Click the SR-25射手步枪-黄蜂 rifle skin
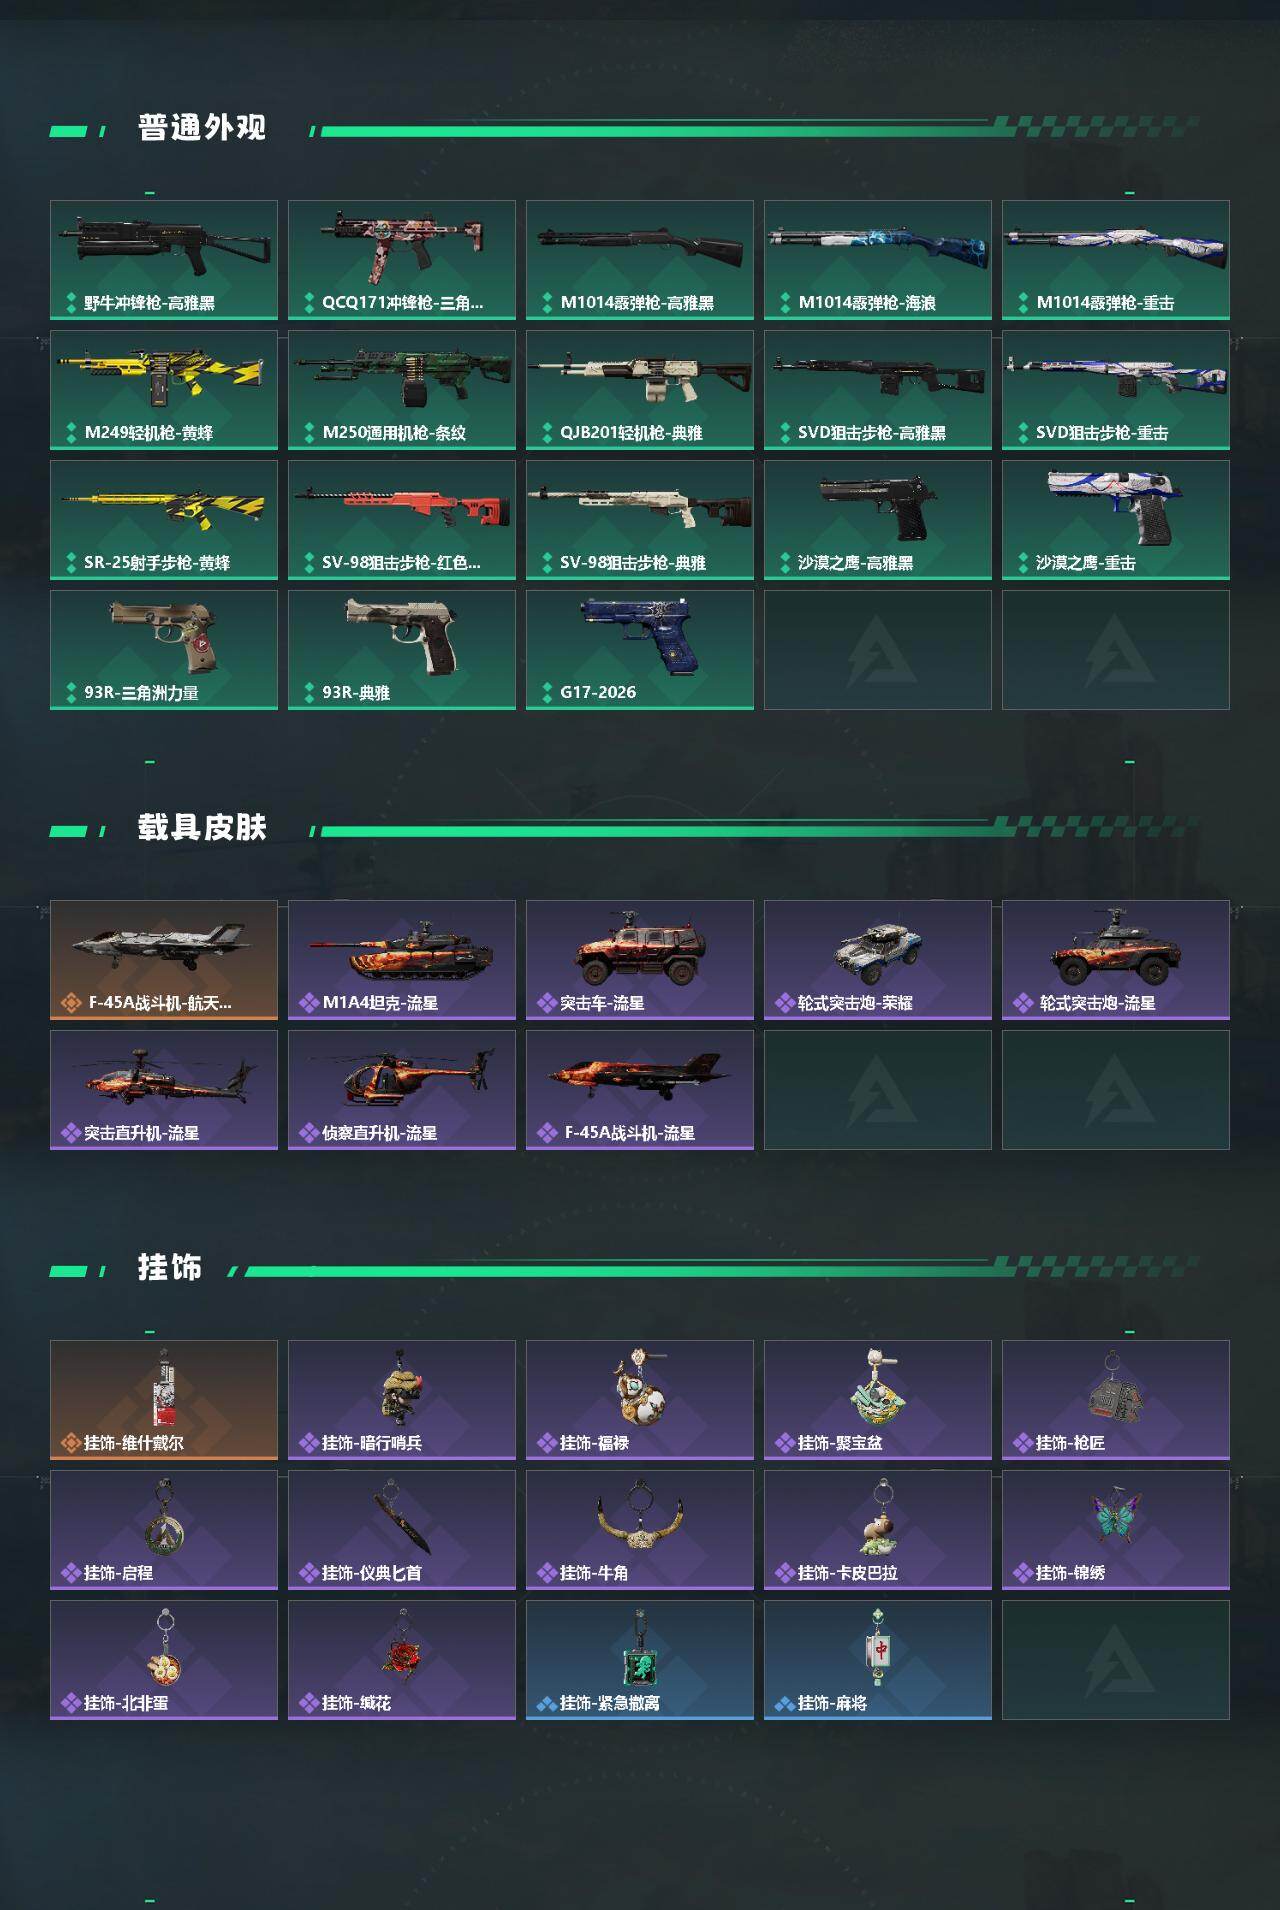The width and height of the screenshot is (1280, 1910). click(164, 520)
